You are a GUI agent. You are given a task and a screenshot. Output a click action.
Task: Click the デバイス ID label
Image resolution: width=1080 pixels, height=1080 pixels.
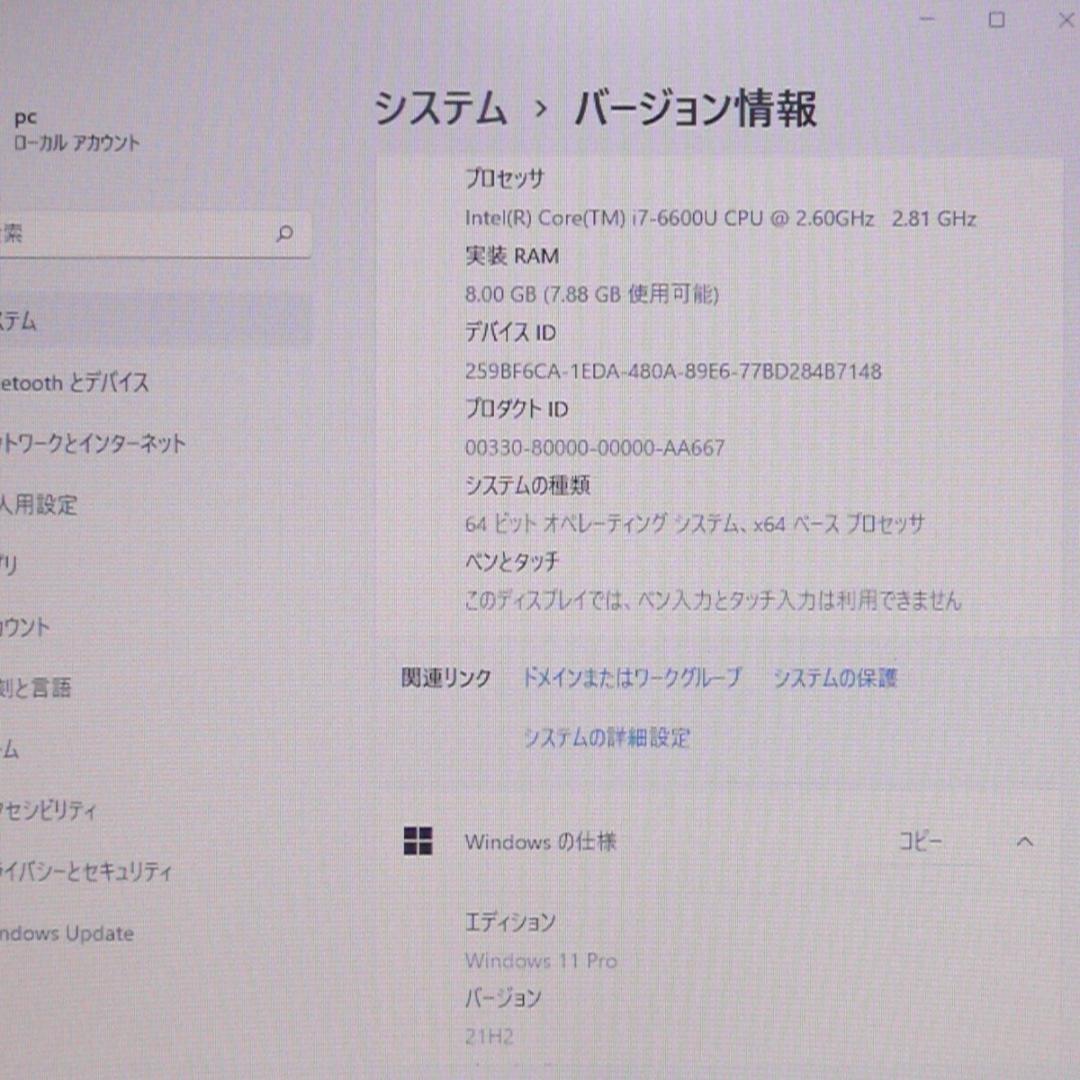[x=510, y=333]
